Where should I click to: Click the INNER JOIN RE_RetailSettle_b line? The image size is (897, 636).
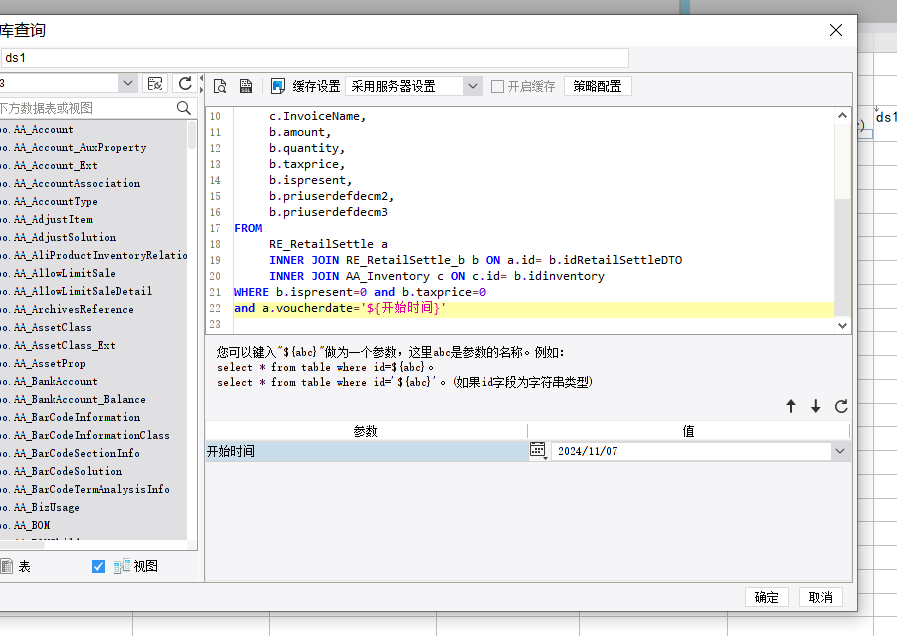tap(475, 260)
